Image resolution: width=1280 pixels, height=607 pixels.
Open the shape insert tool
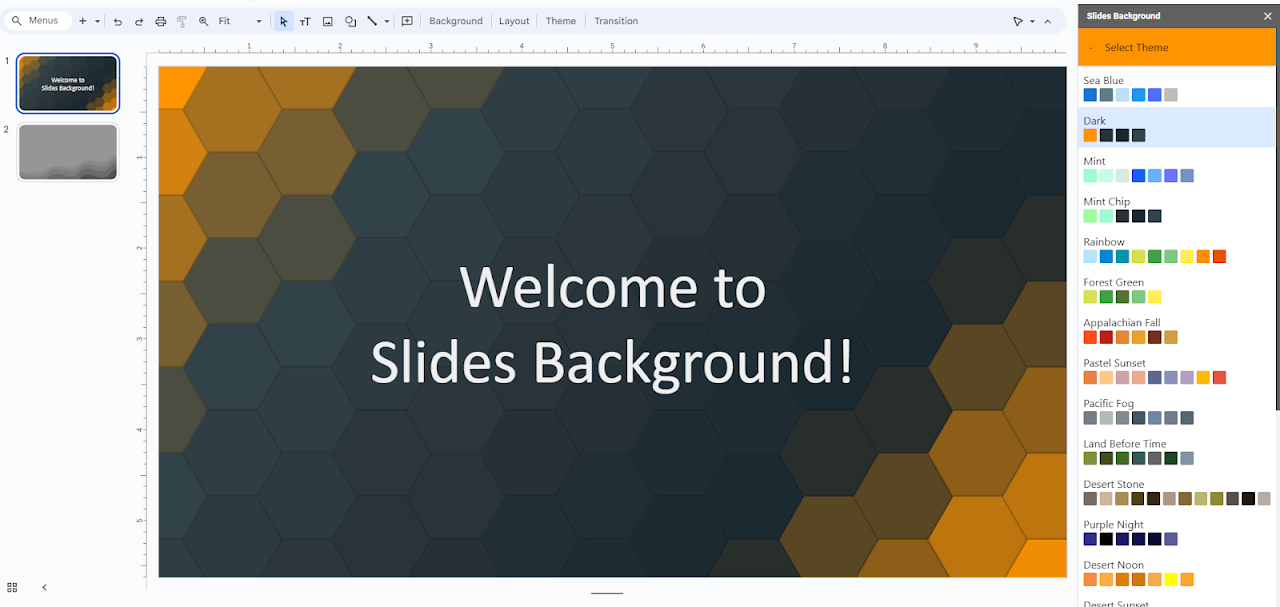click(350, 21)
